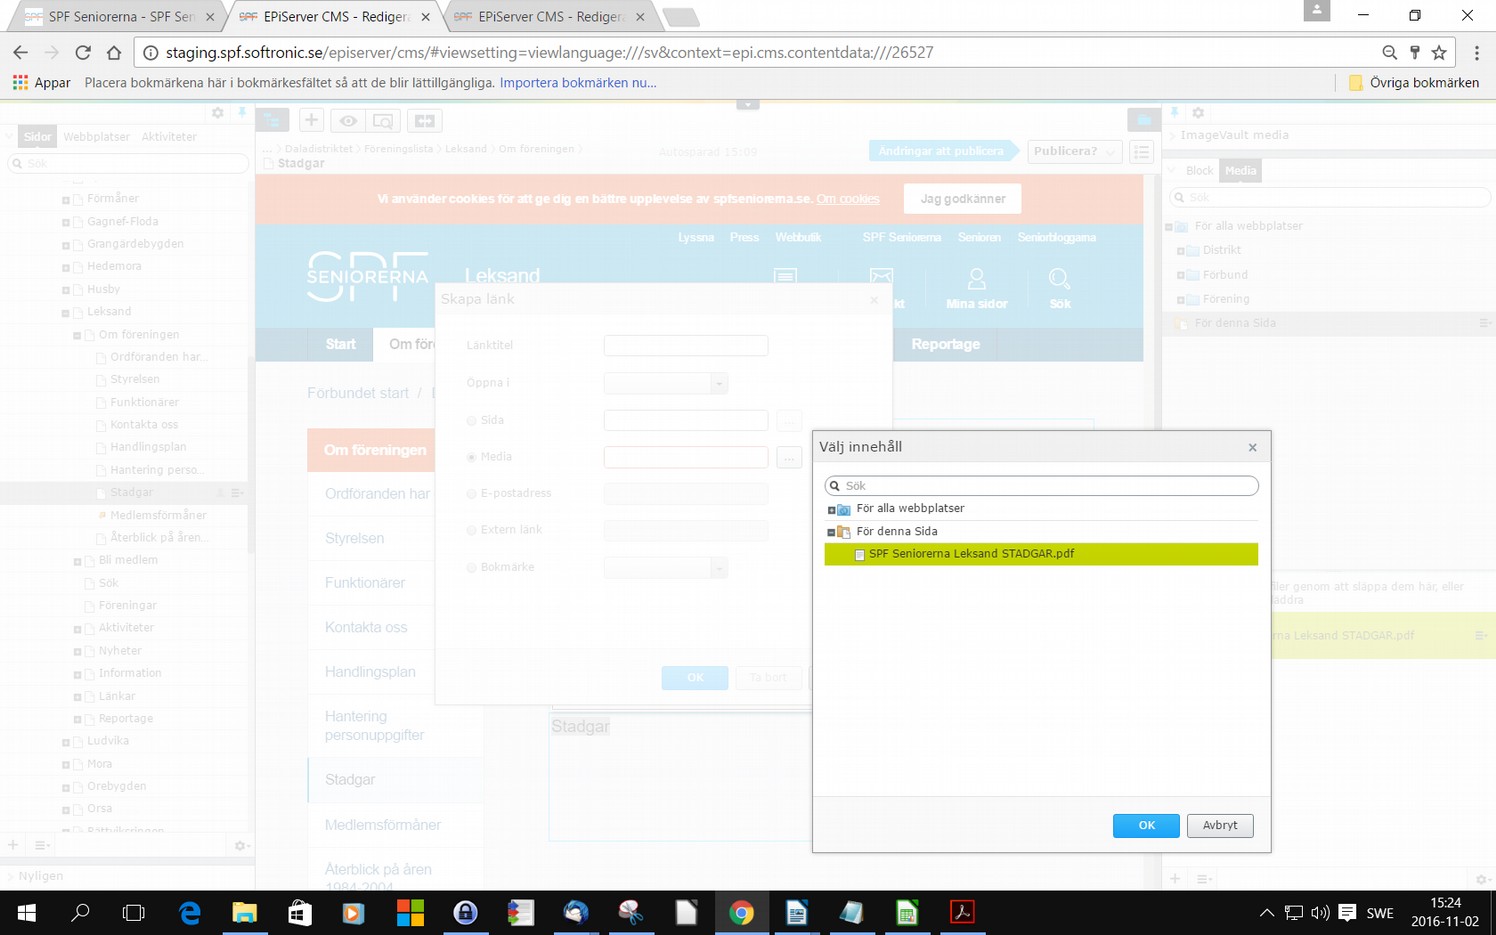Screen dimensions: 1496x935
Task: Expand the Distrikt folder in media pane
Action: point(1180,251)
